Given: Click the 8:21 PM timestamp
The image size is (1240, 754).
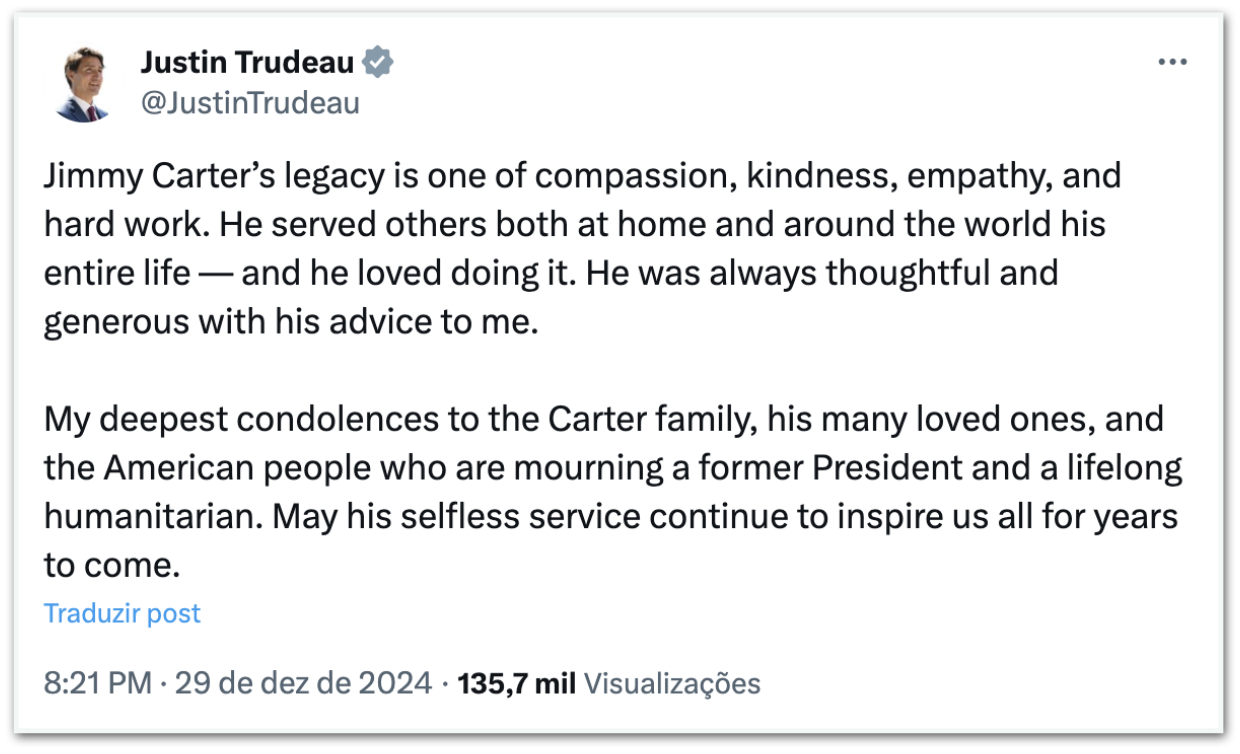Looking at the screenshot, I should click(x=97, y=684).
